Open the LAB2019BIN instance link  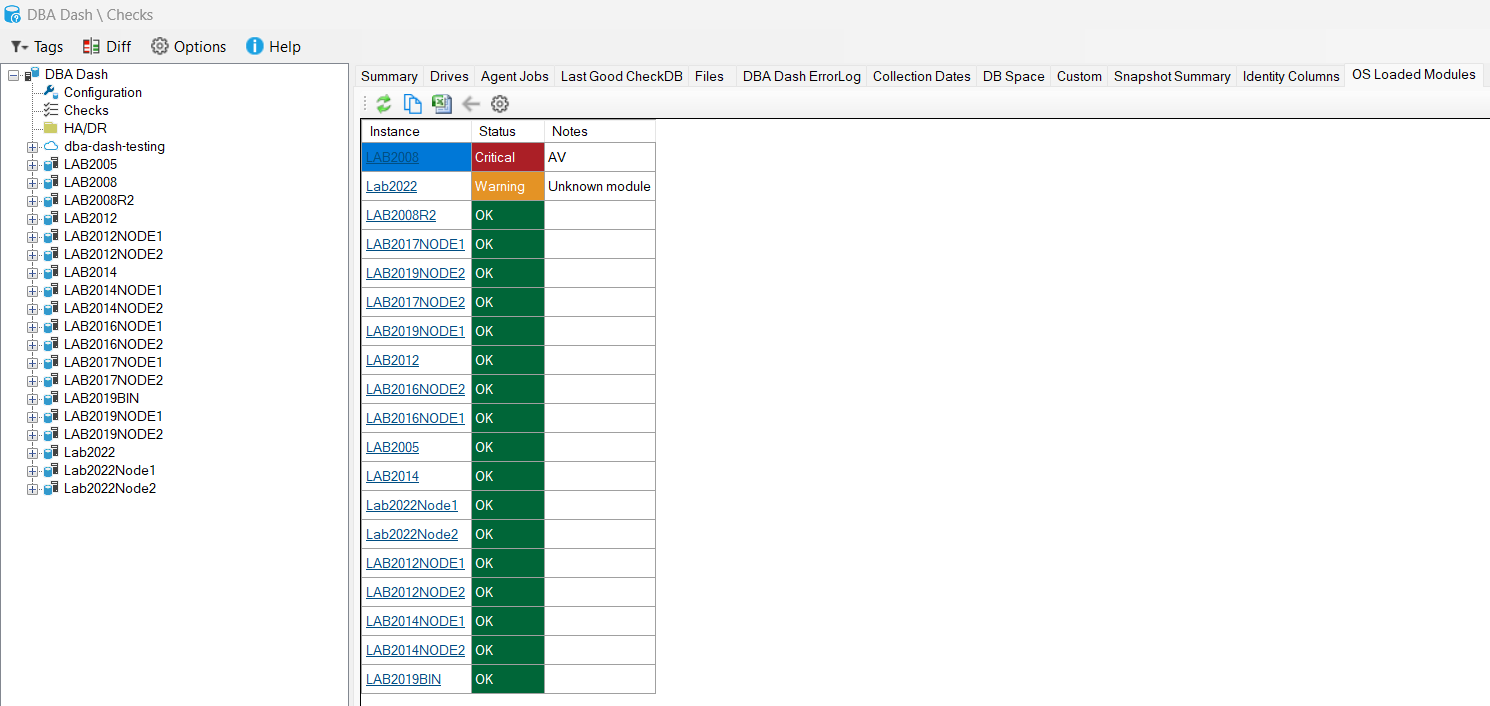tap(403, 680)
